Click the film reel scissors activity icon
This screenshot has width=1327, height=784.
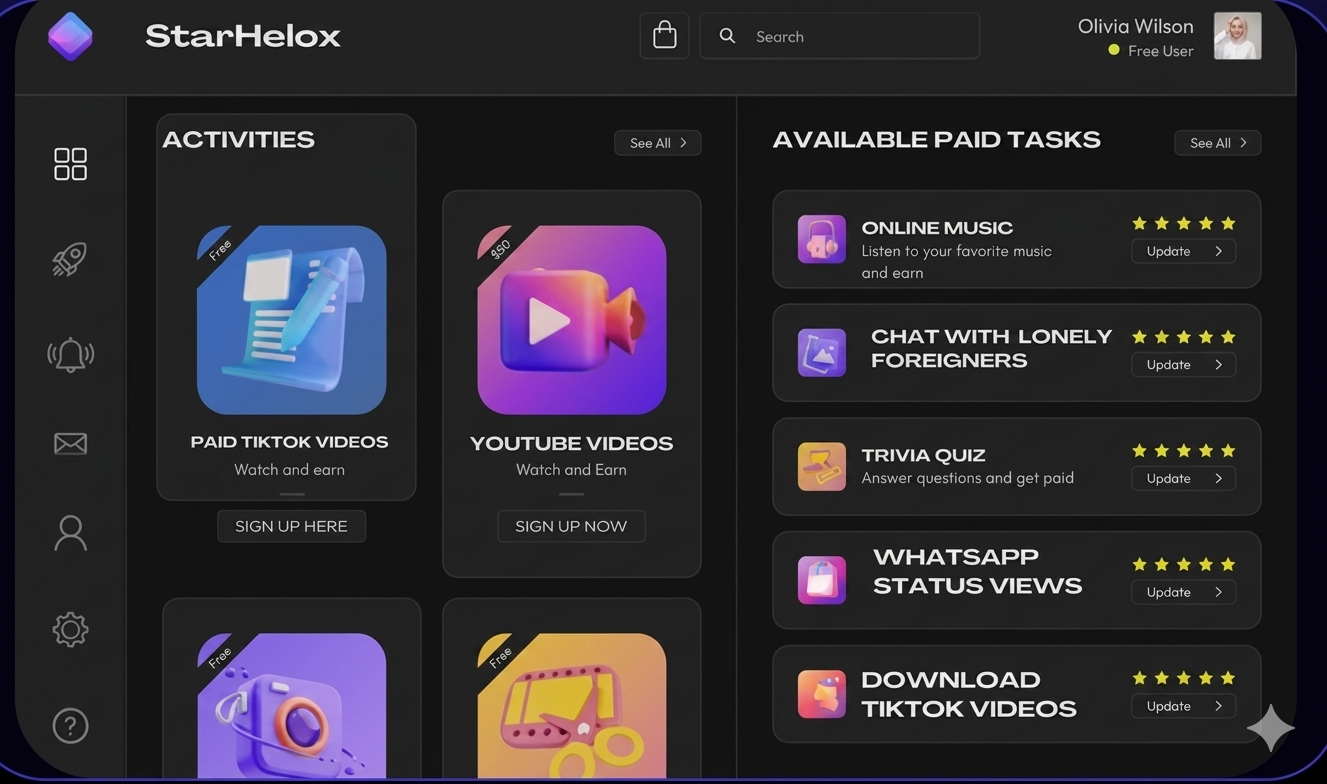coord(571,705)
